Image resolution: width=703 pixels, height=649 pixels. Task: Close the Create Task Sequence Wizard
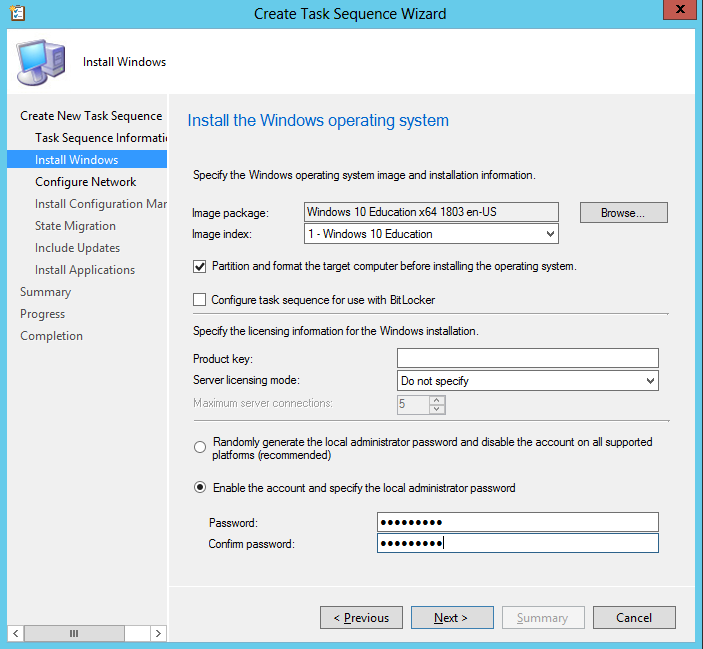click(x=680, y=9)
